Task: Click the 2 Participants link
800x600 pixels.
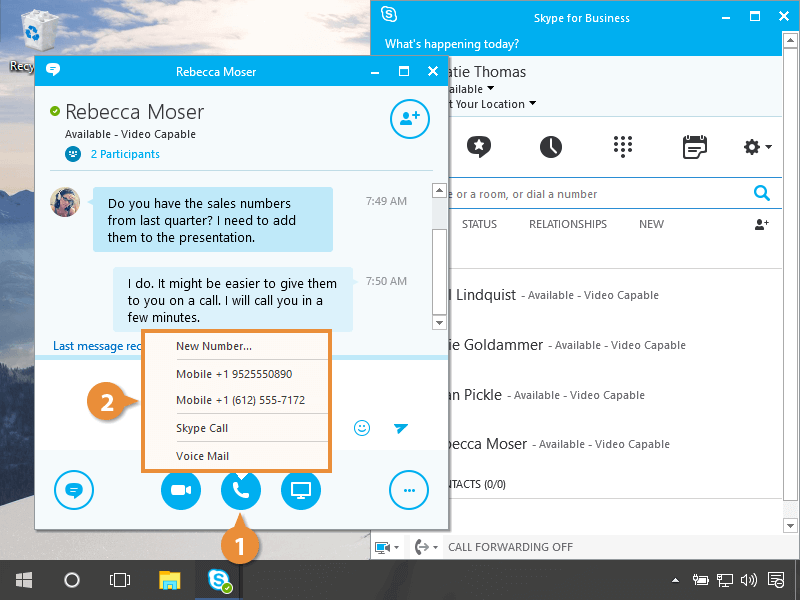Action: coord(124,154)
